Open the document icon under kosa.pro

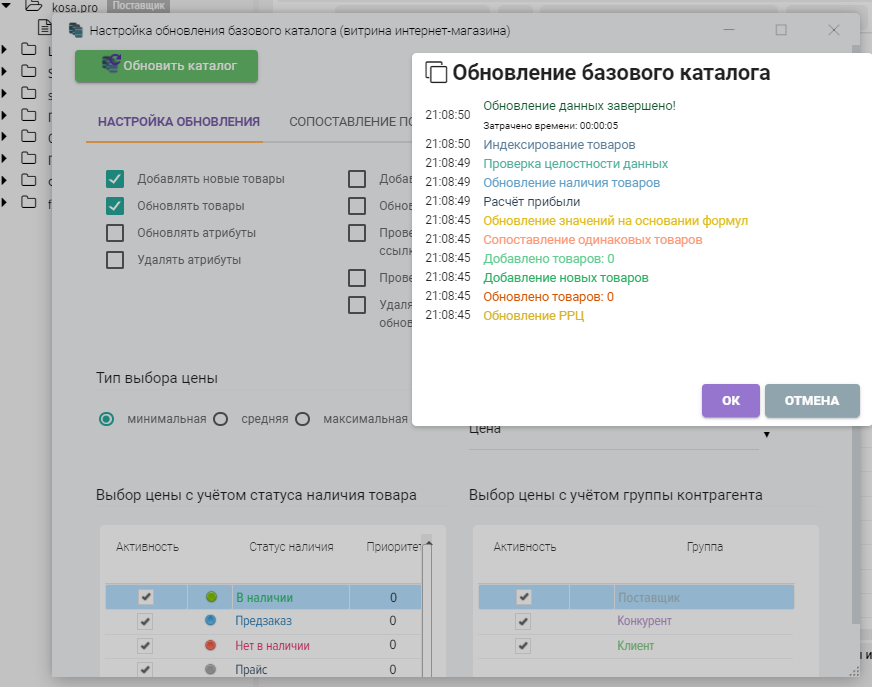(44, 27)
